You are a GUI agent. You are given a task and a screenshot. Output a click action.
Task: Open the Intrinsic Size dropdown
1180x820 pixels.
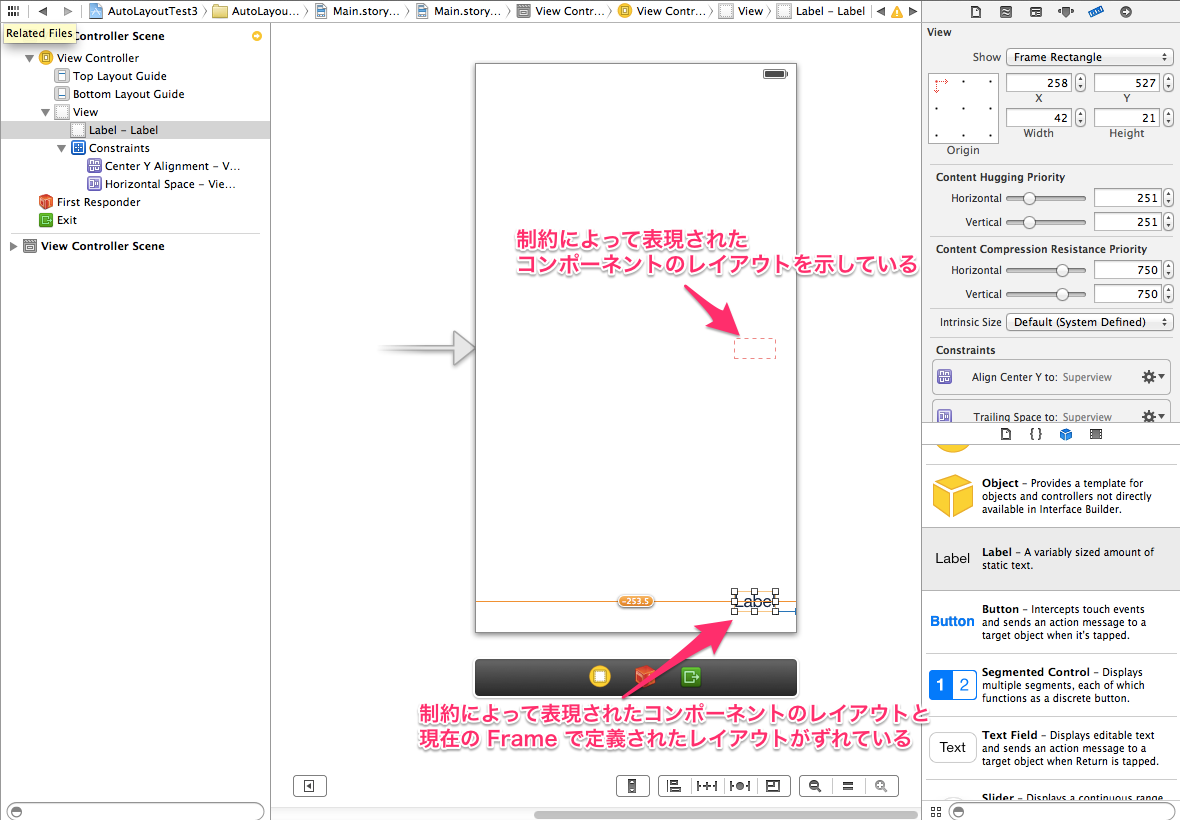tap(1089, 322)
